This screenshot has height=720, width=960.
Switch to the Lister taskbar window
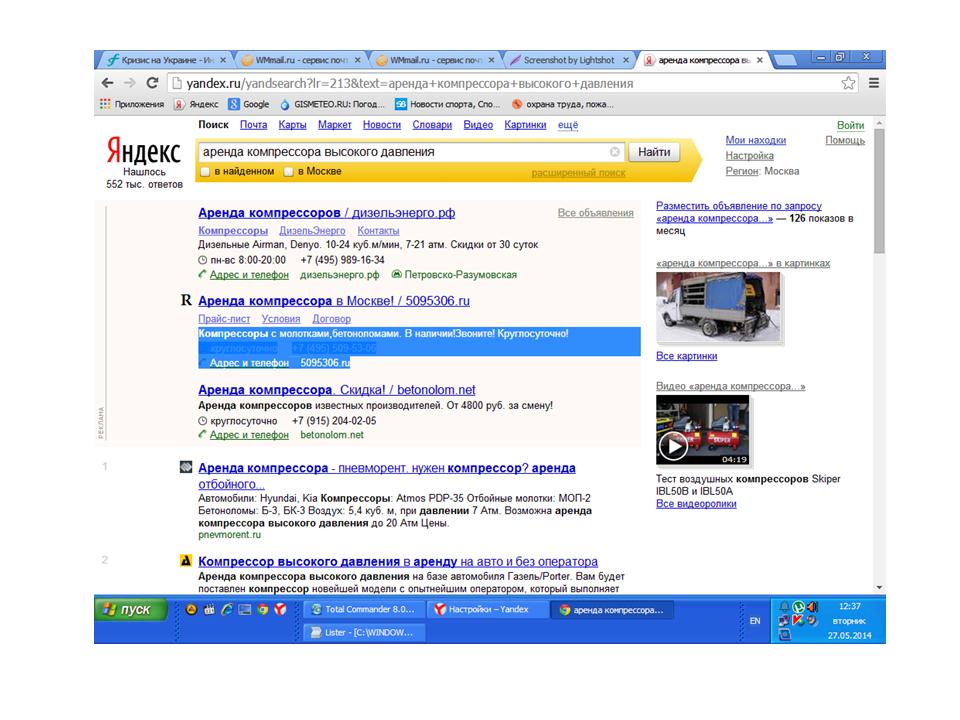[x=363, y=632]
